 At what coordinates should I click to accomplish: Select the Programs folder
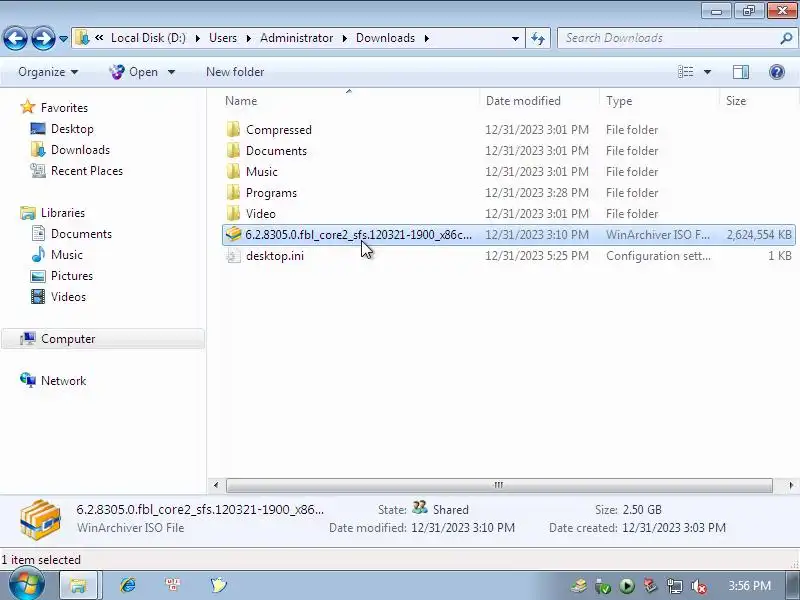pos(271,193)
